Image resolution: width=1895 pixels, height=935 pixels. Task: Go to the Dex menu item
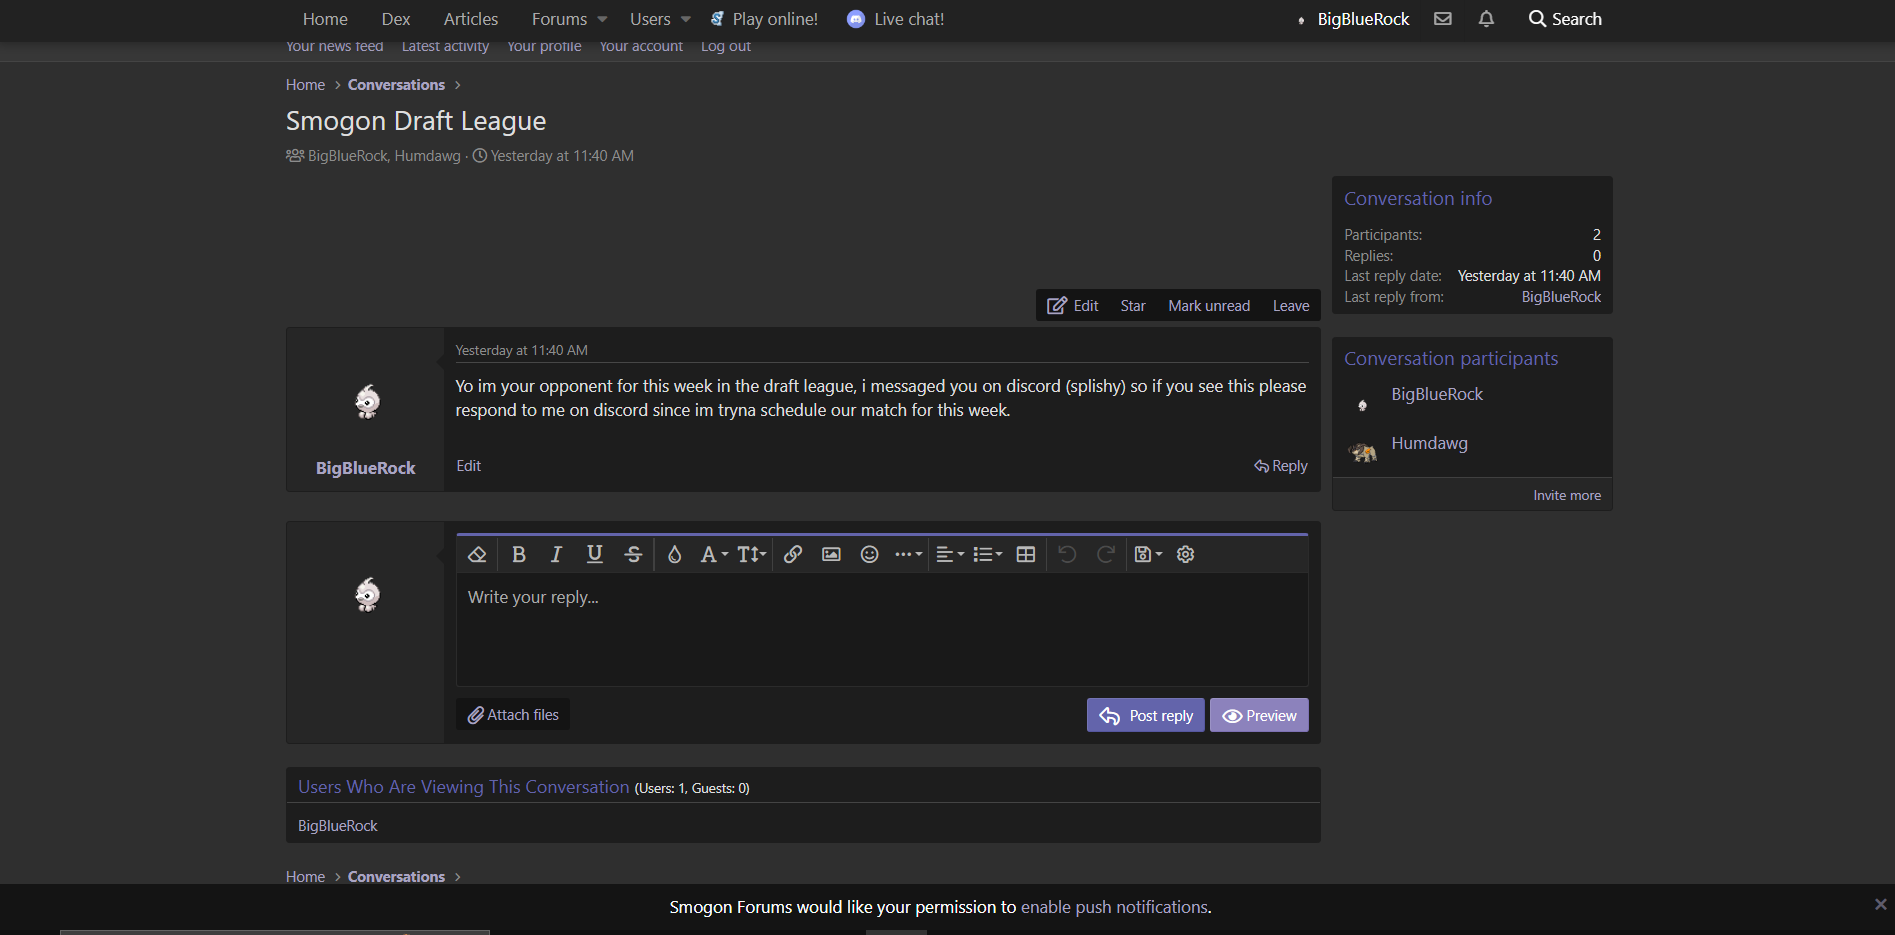tap(395, 19)
